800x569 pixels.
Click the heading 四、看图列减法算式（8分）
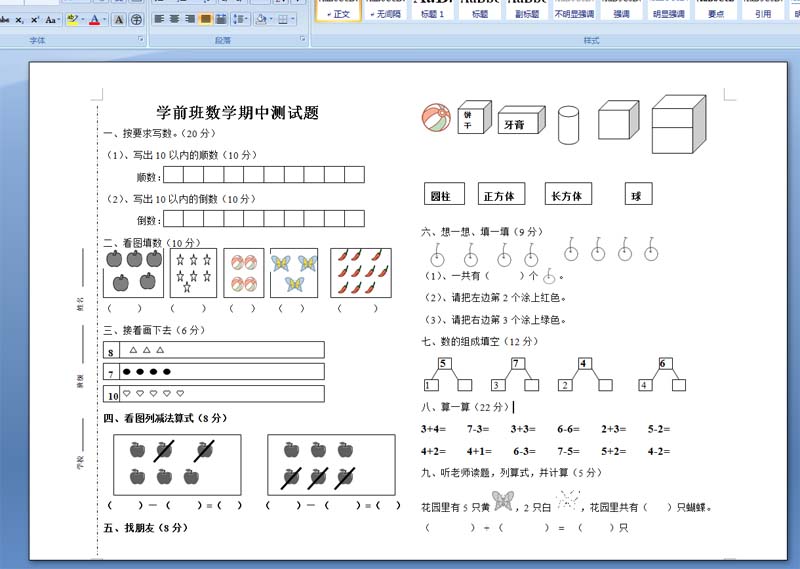tap(165, 418)
